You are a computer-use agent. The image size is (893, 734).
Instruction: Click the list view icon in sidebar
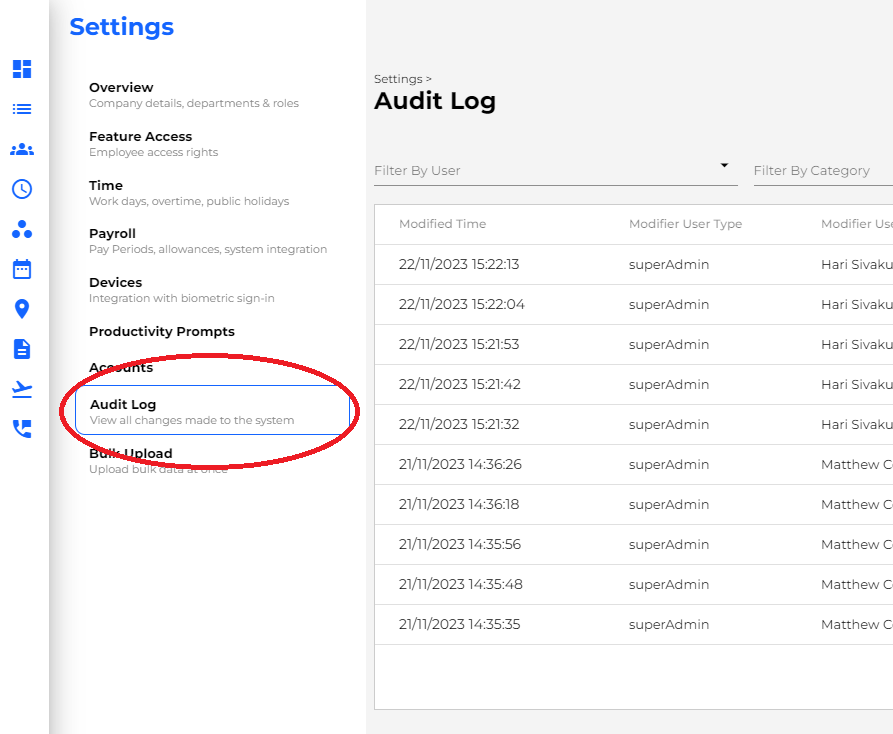pos(22,109)
